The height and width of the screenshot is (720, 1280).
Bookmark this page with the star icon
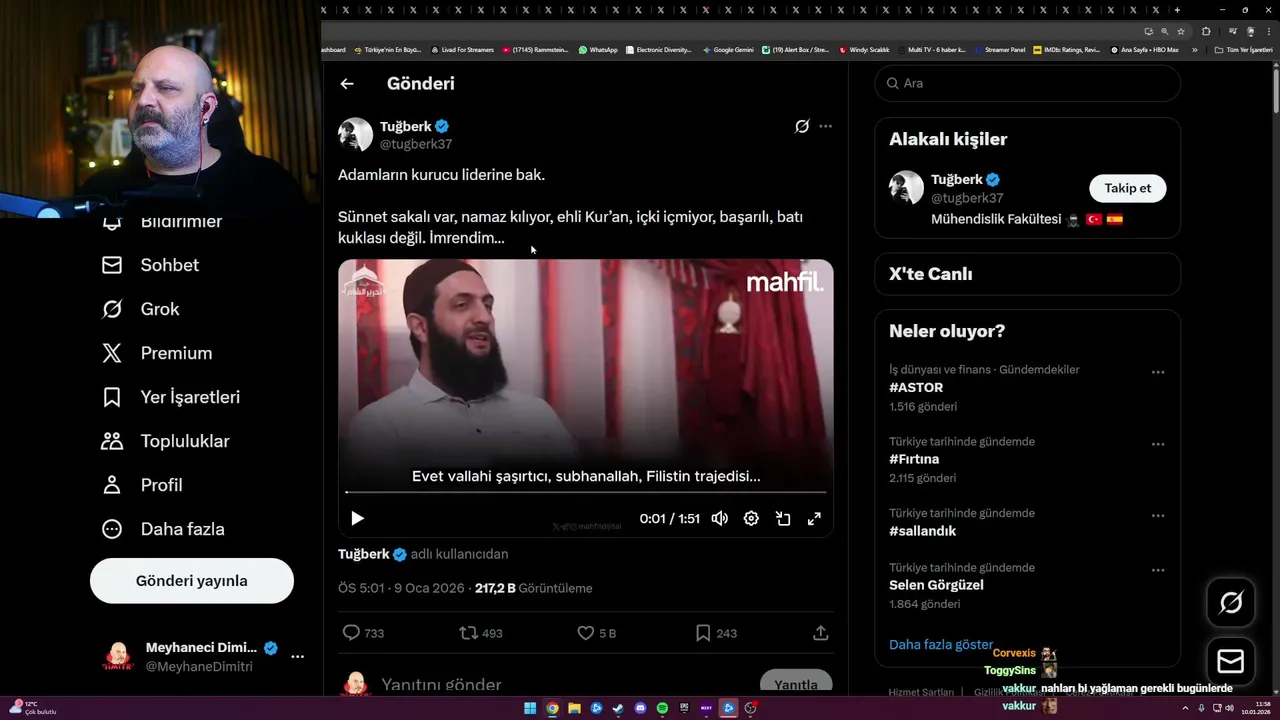(1181, 31)
